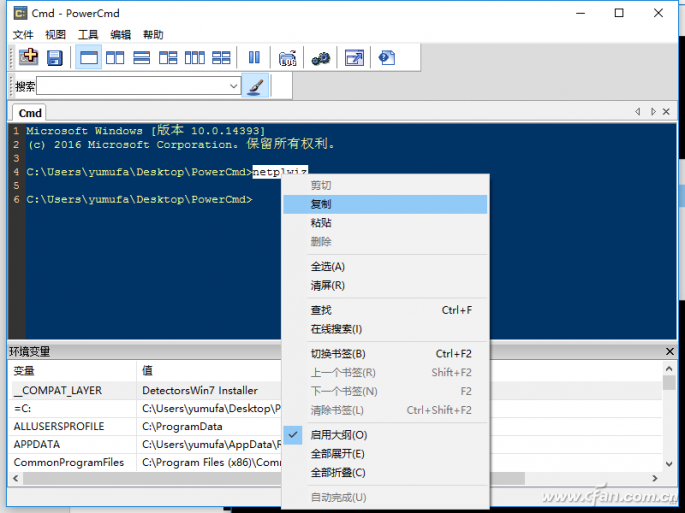Select the stacked horizontal panes layout icon
Viewport: 685px width, 513px height.
click(142, 58)
